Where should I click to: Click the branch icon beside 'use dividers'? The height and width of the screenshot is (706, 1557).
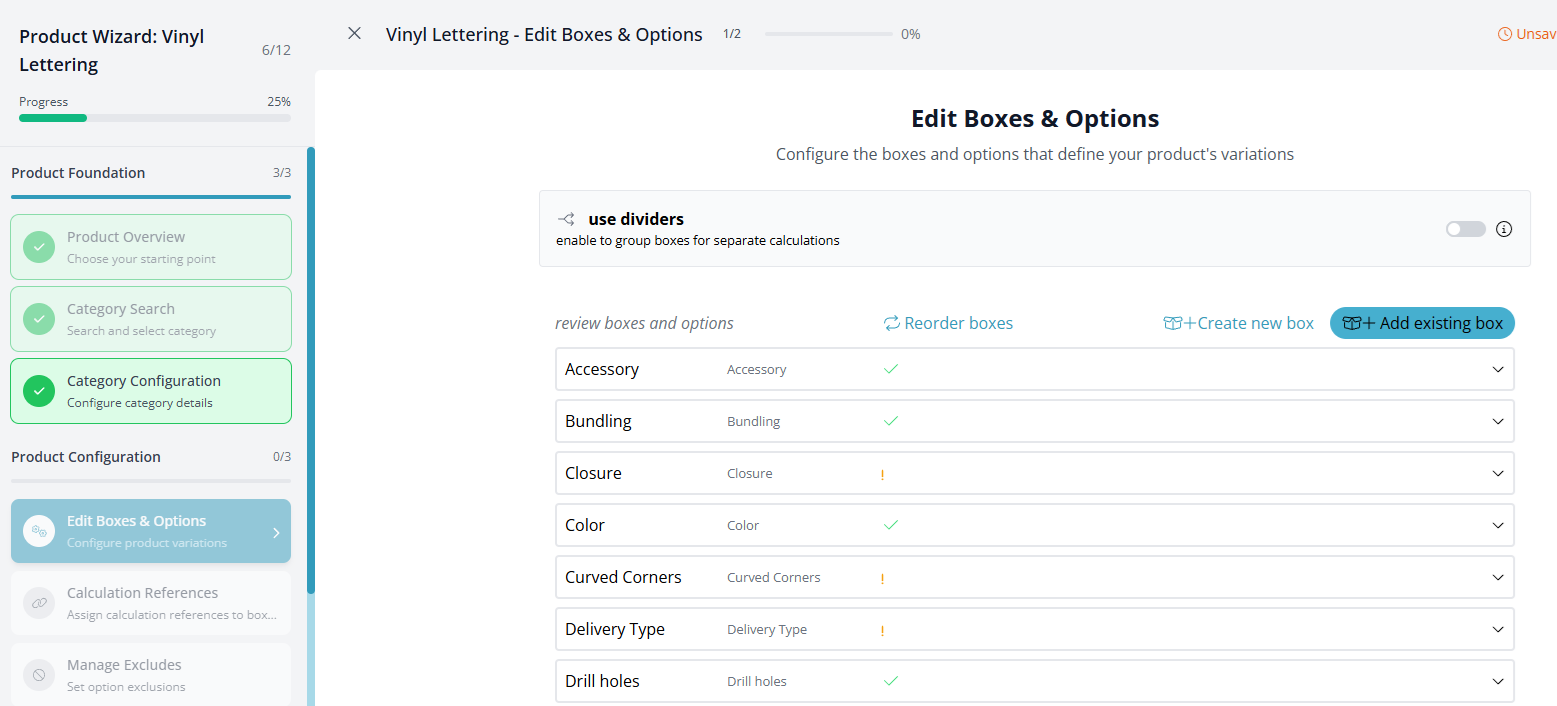pyautogui.click(x=566, y=218)
